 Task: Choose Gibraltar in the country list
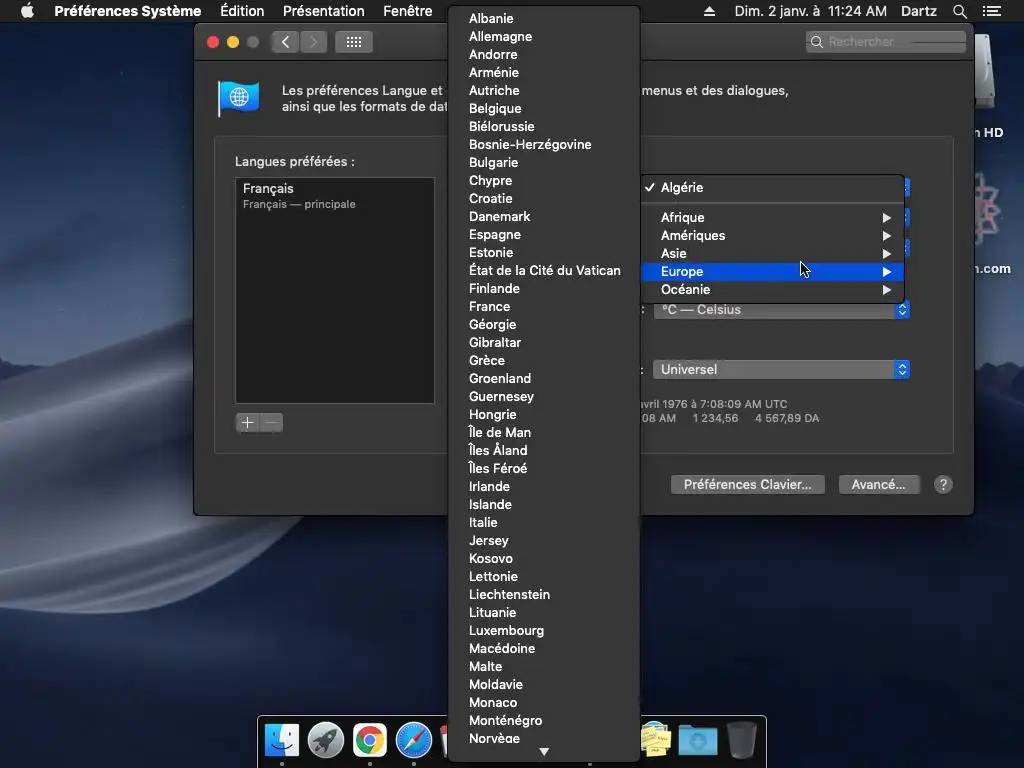pos(543,343)
